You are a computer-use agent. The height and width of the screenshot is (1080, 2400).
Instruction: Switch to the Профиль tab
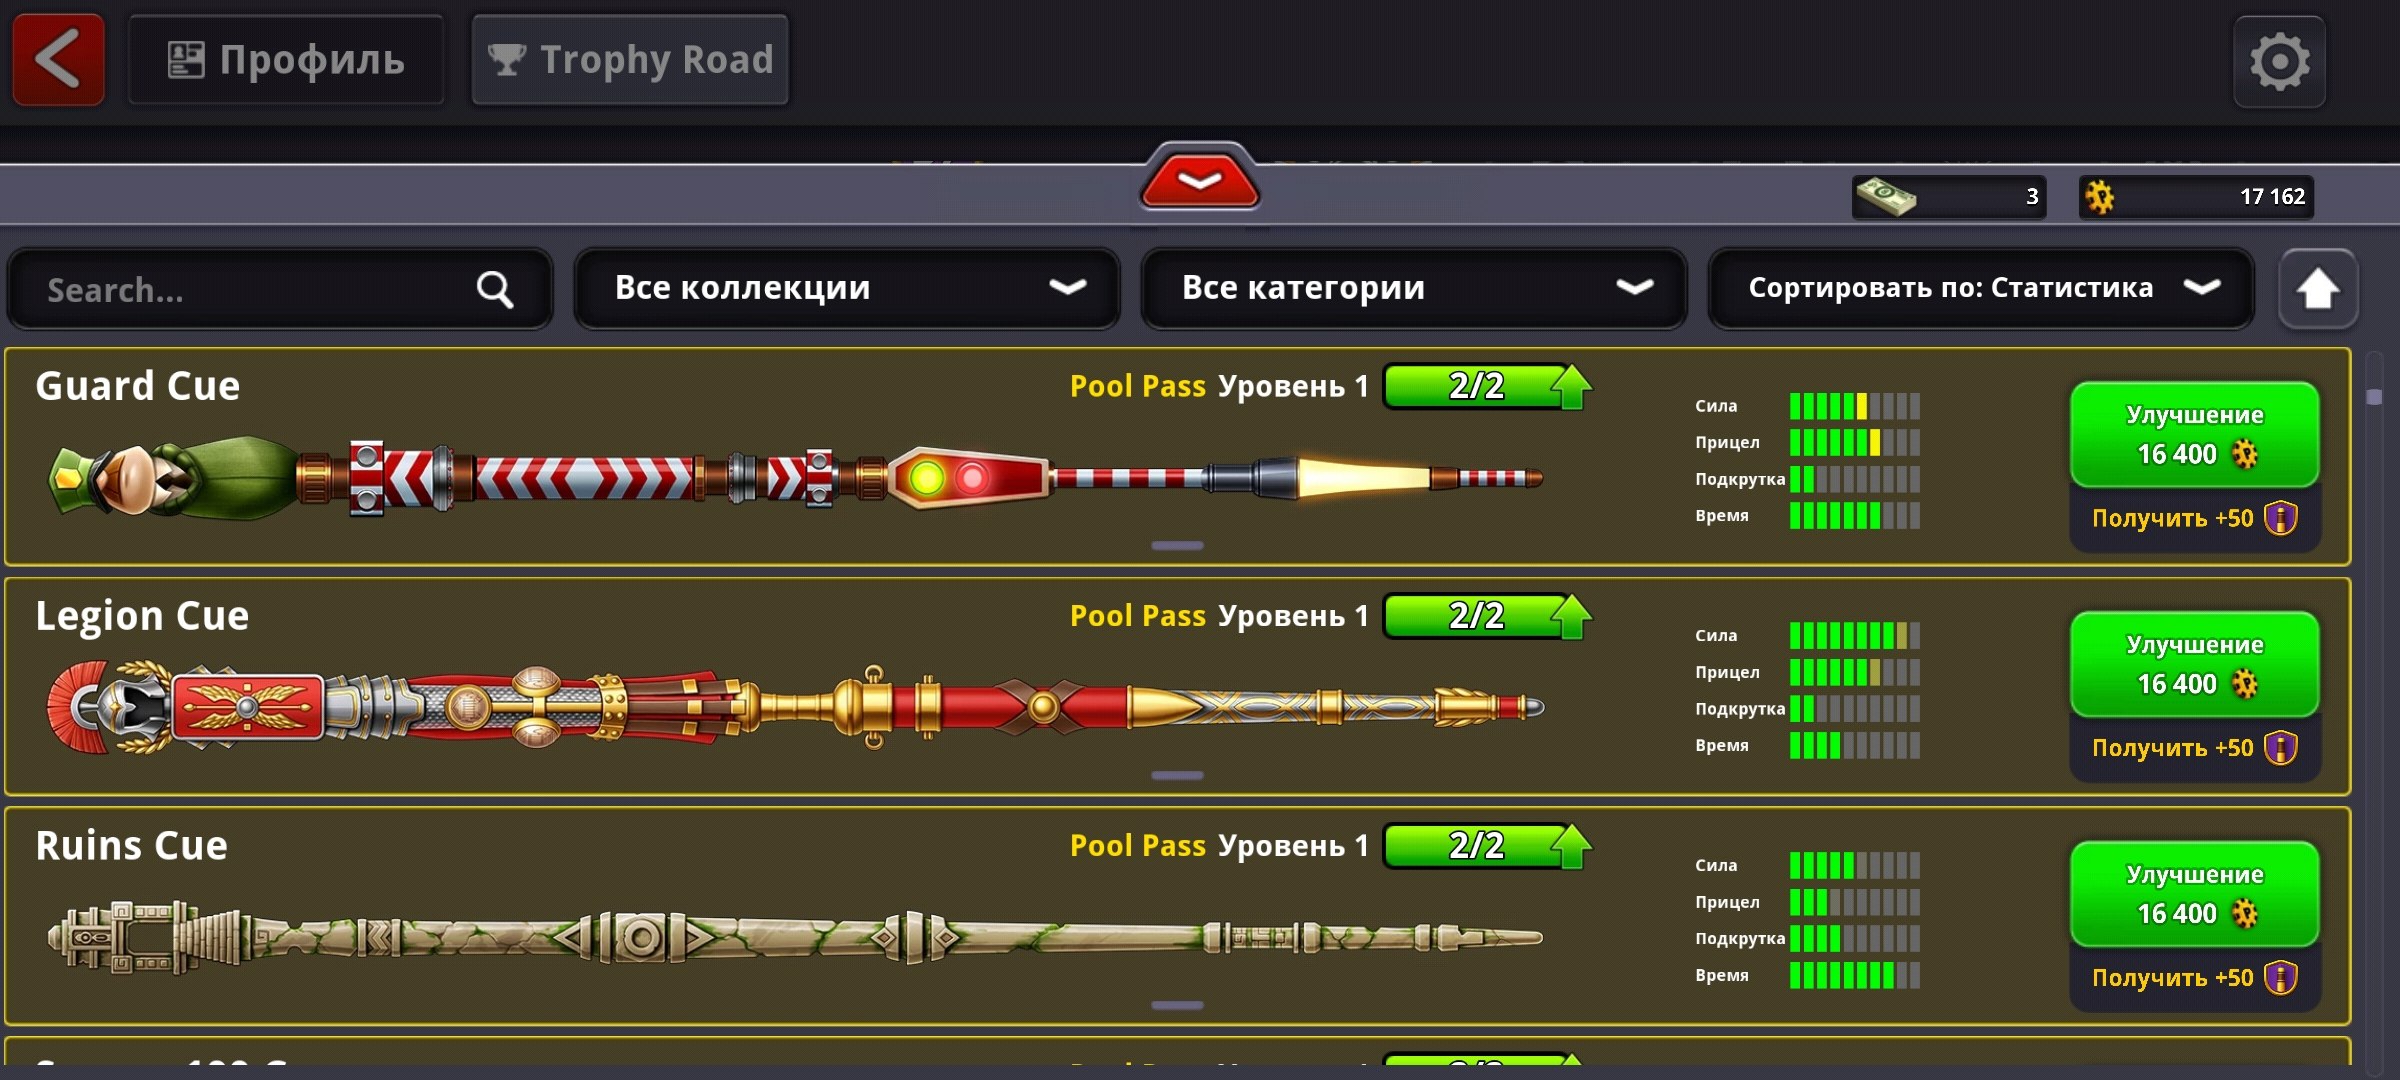286,60
